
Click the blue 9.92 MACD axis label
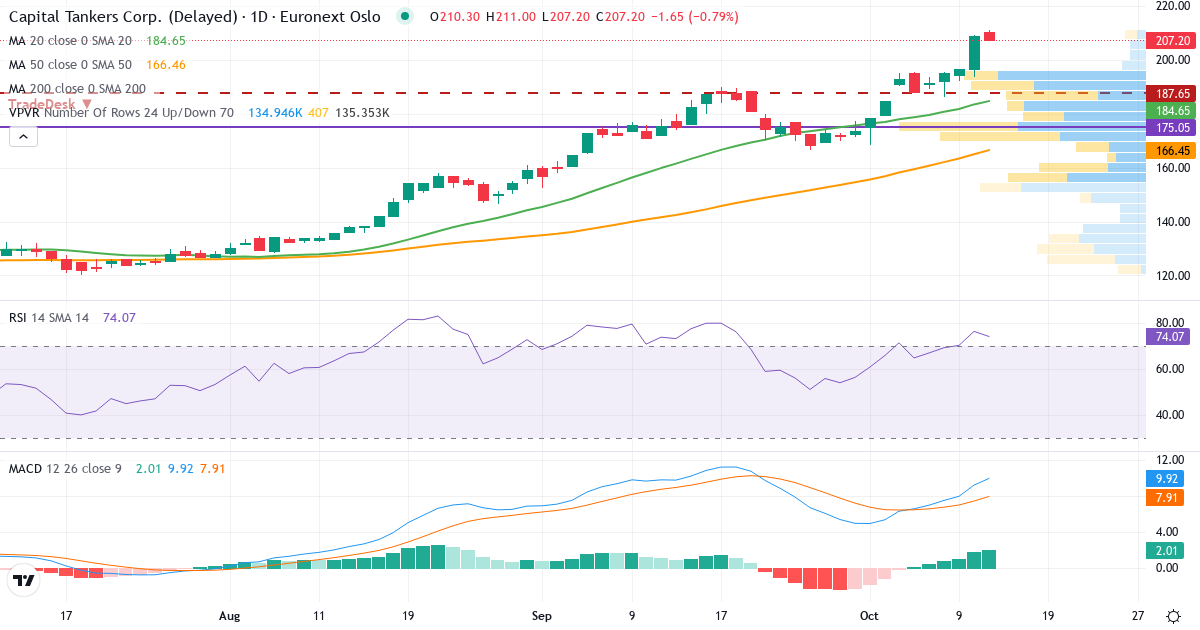pos(1166,478)
